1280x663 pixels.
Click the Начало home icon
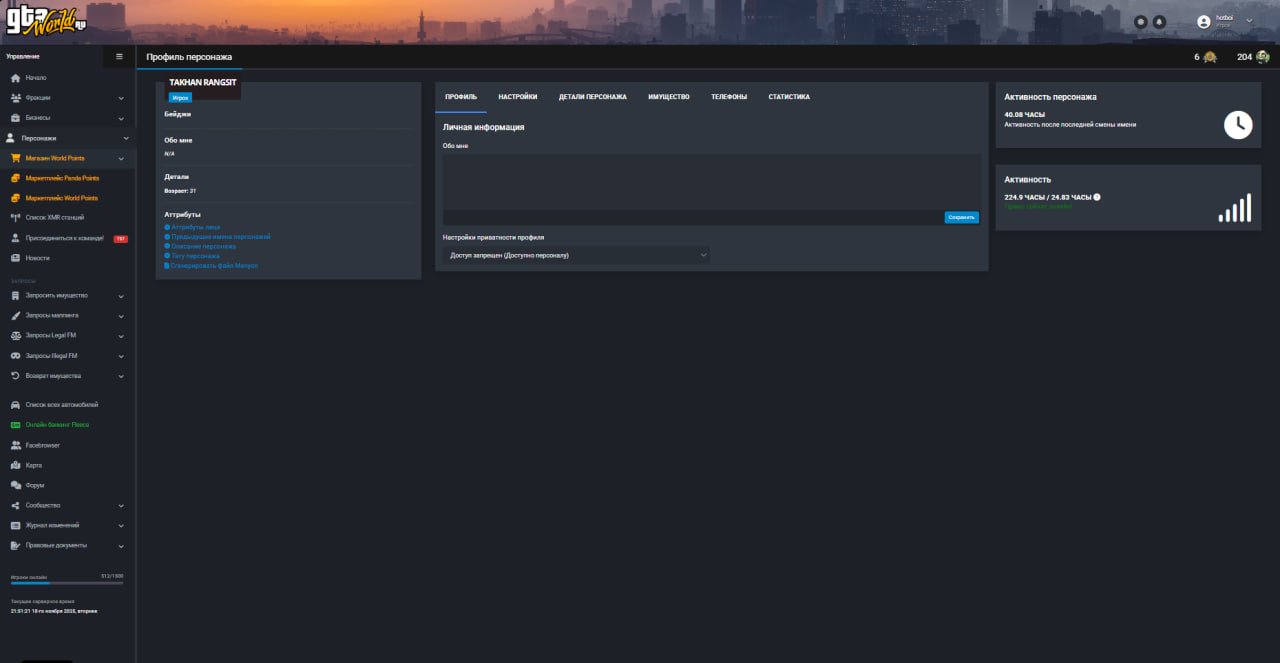click(15, 78)
